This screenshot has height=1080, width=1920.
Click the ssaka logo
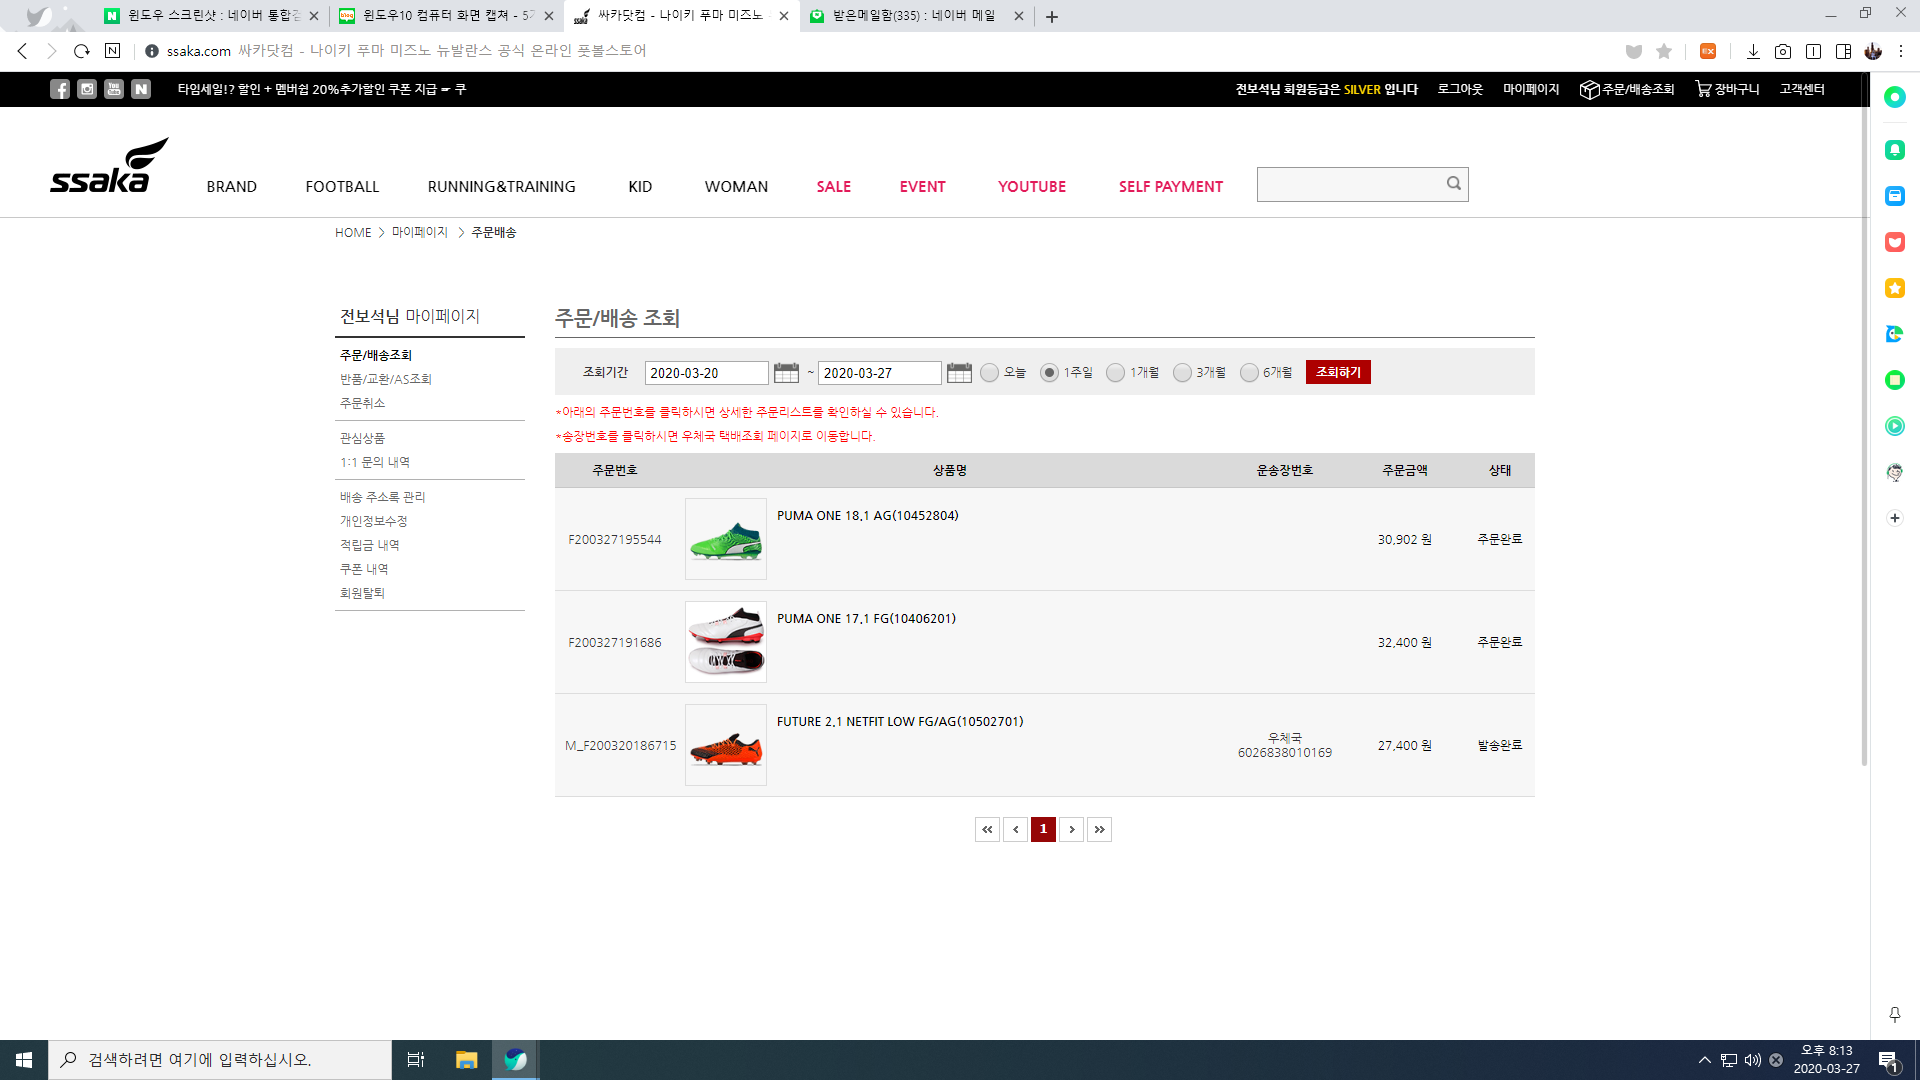[x=110, y=165]
